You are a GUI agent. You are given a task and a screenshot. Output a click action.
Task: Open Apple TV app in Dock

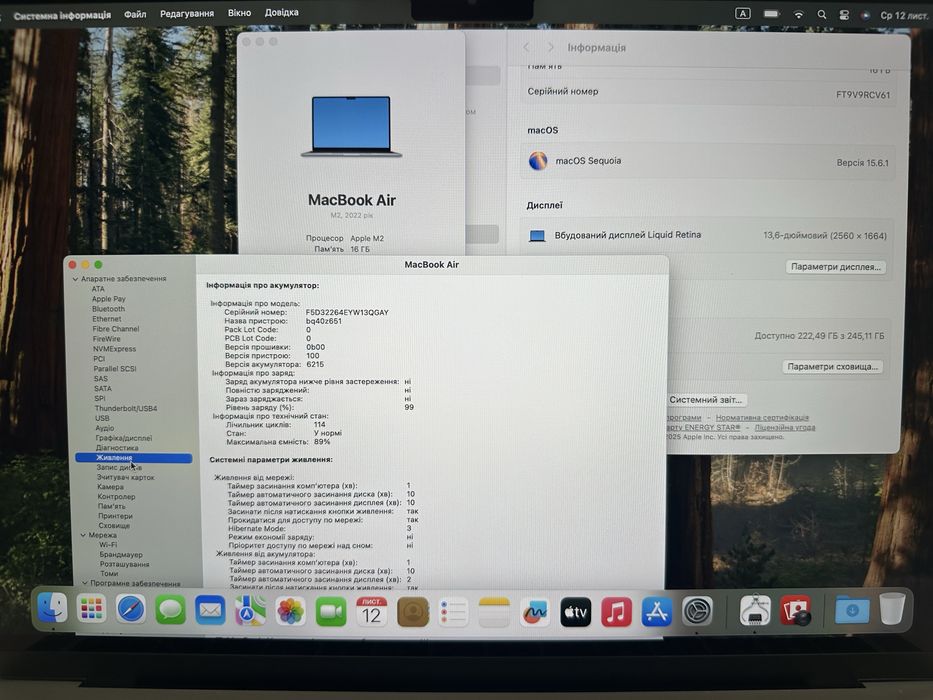pos(576,612)
